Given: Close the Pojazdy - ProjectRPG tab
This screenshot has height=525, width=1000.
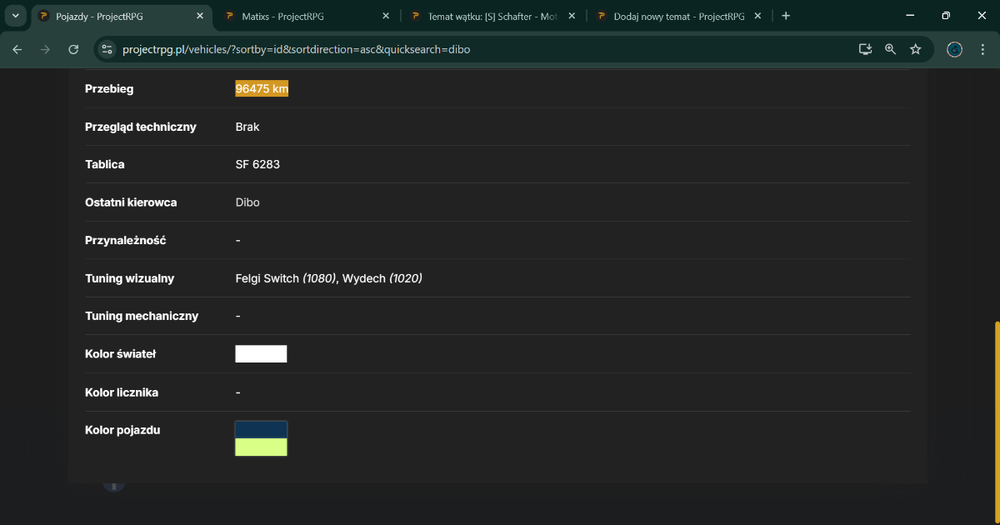Looking at the screenshot, I should pyautogui.click(x=200, y=16).
